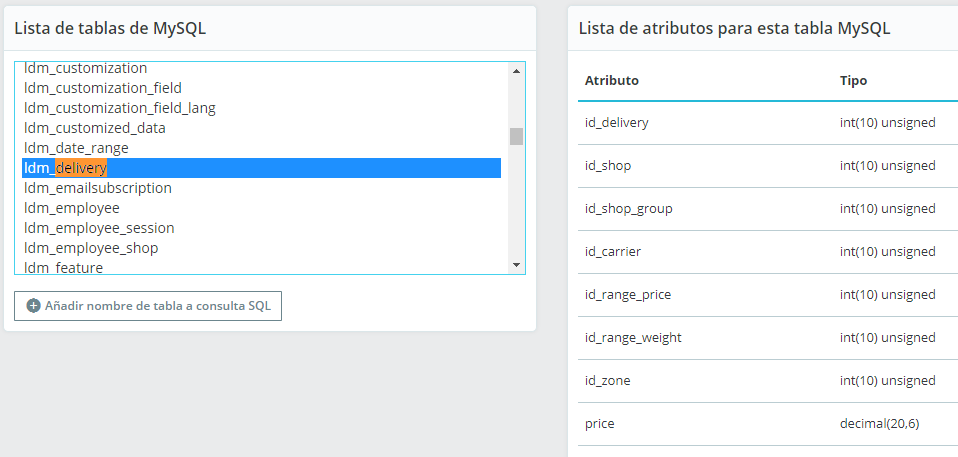Pick ldm_date_range from MySQL tables
This screenshot has width=958, height=457.
click(77, 148)
